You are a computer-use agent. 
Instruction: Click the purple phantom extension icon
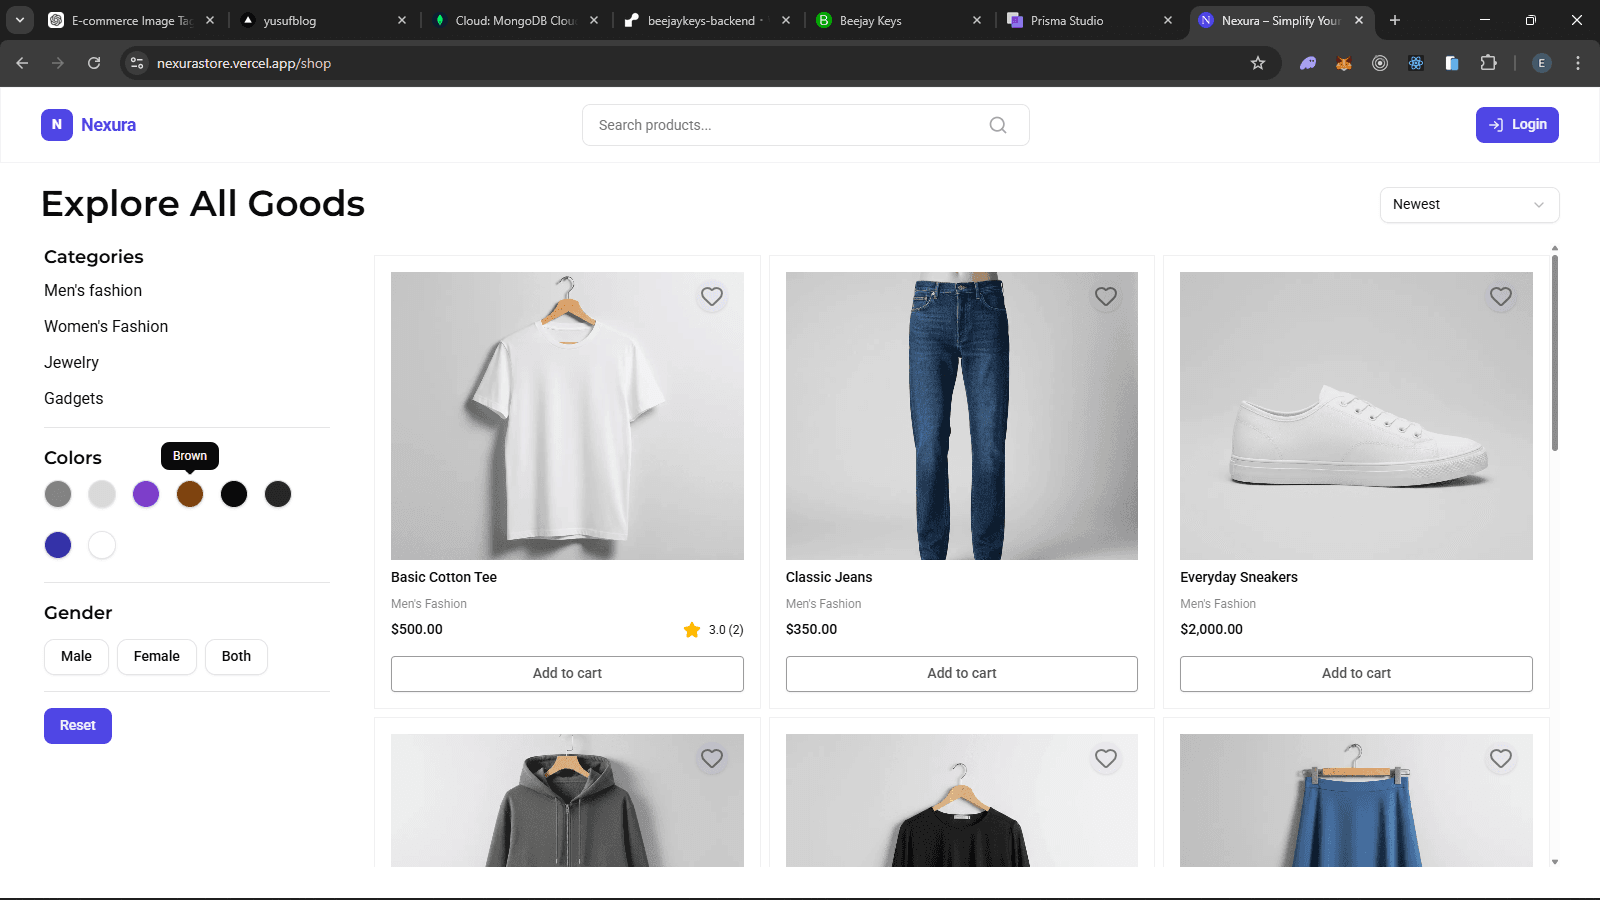pyautogui.click(x=1308, y=63)
